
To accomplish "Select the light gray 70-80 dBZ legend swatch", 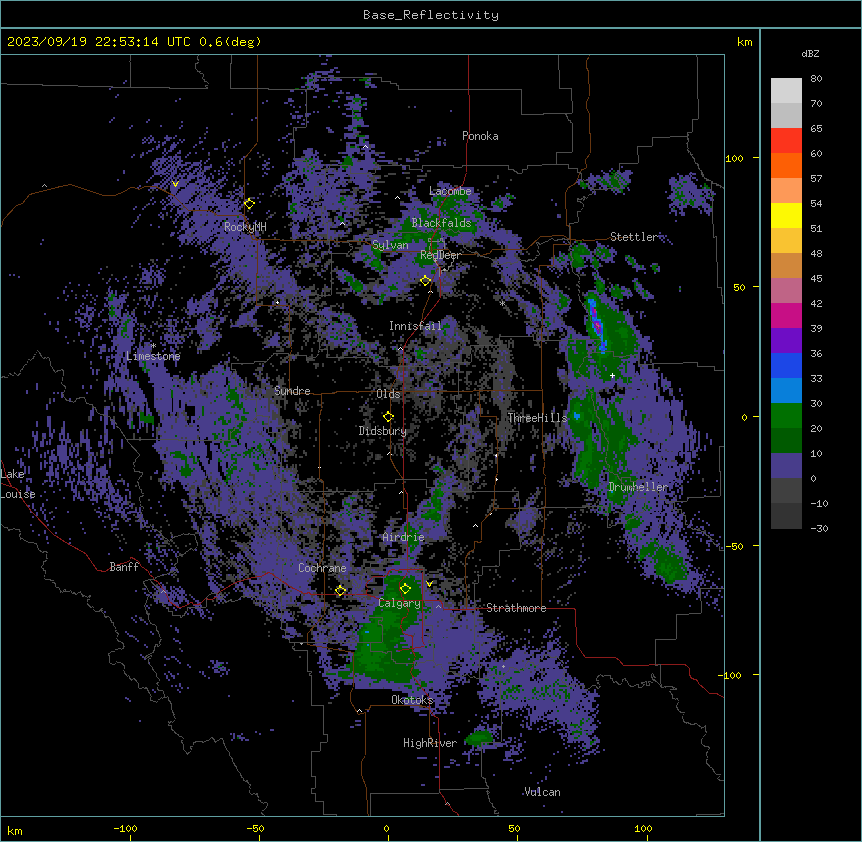I will coord(786,91).
